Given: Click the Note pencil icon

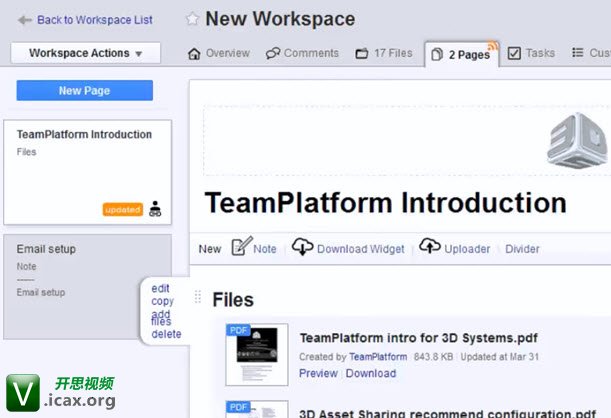Looking at the screenshot, I should (242, 246).
